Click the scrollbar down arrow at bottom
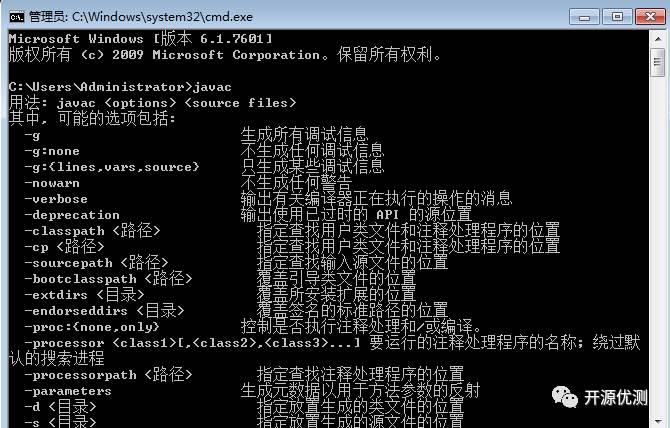Screen dimensions: 670x428 (658, 423)
